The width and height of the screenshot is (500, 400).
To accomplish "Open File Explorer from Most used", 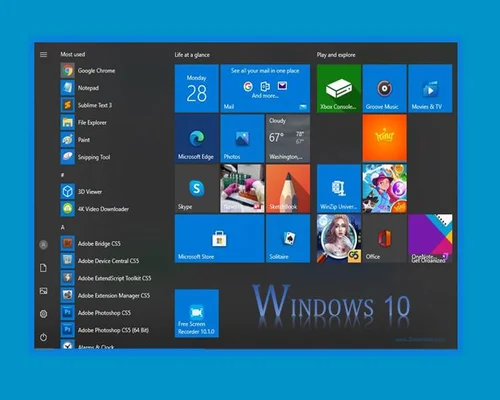I will (x=84, y=122).
